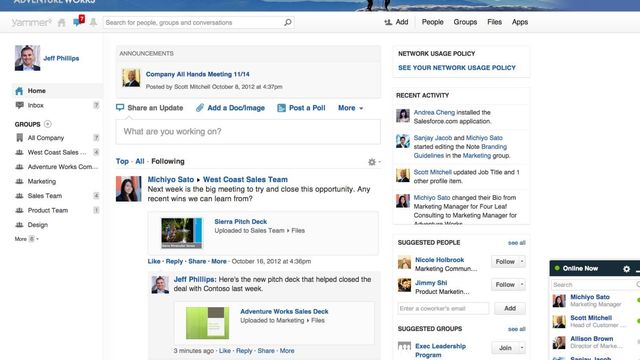This screenshot has height=360, width=640.
Task: Click the Inbox icon in sidebar
Action: [19, 105]
